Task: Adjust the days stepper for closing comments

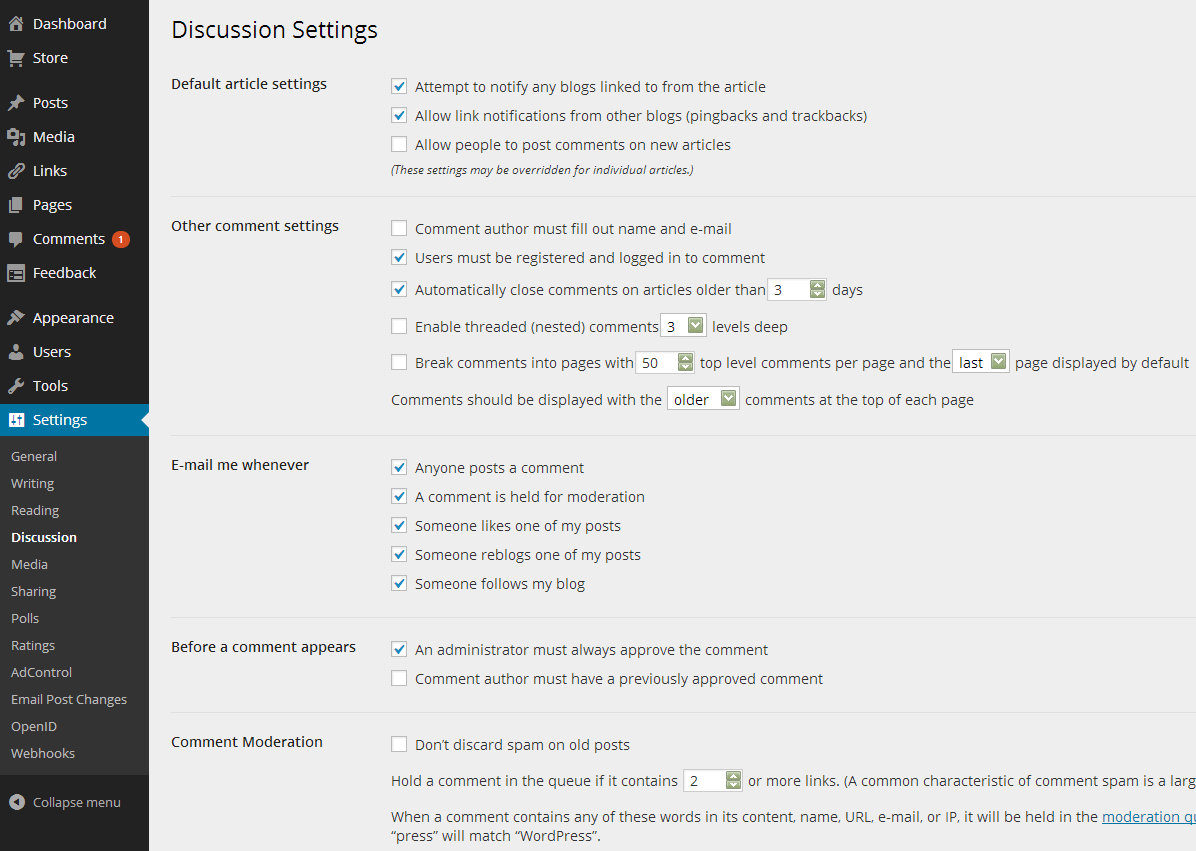Action: pos(817,290)
